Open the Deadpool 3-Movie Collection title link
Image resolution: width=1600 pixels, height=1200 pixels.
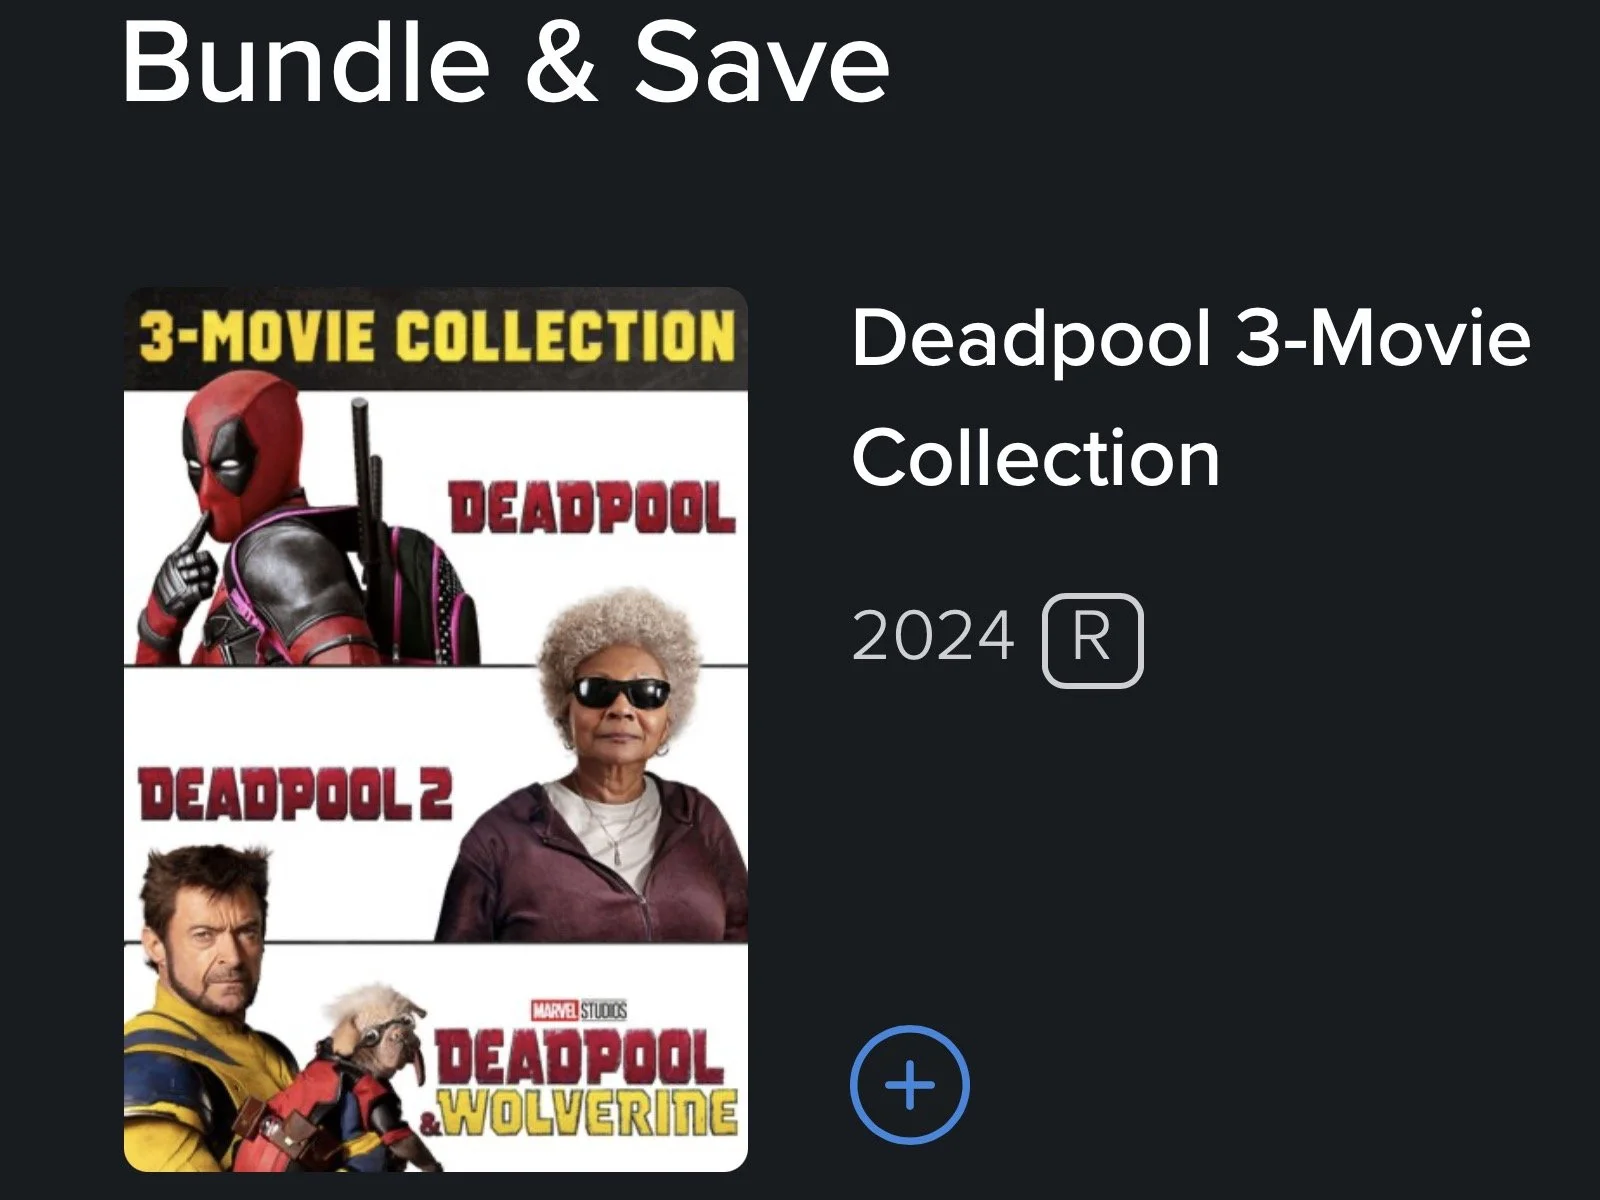coord(1190,398)
